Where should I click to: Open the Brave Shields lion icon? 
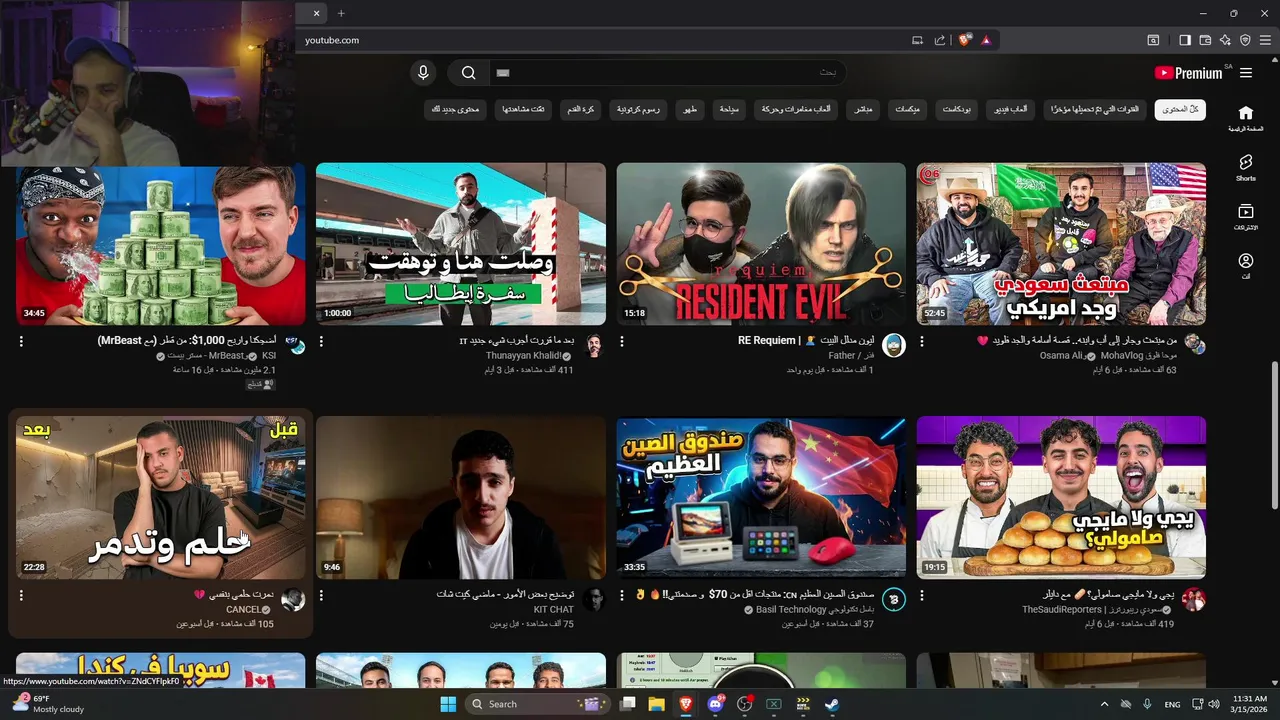pos(964,40)
